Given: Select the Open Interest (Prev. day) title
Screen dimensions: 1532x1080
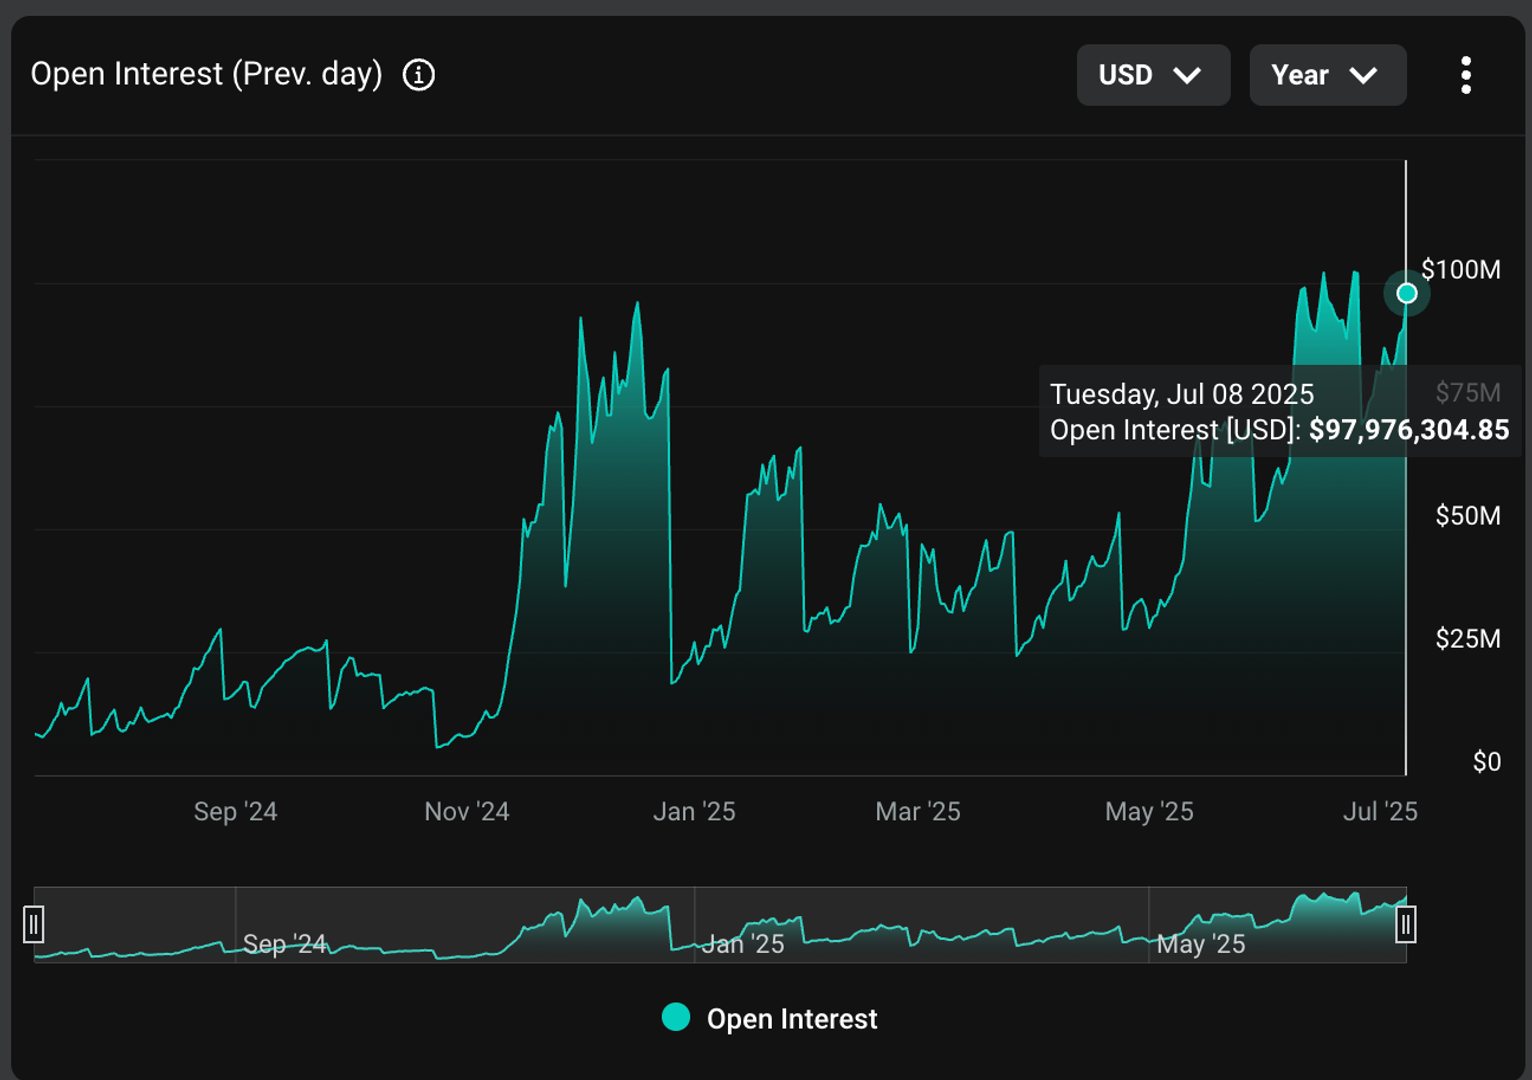Looking at the screenshot, I should (205, 74).
